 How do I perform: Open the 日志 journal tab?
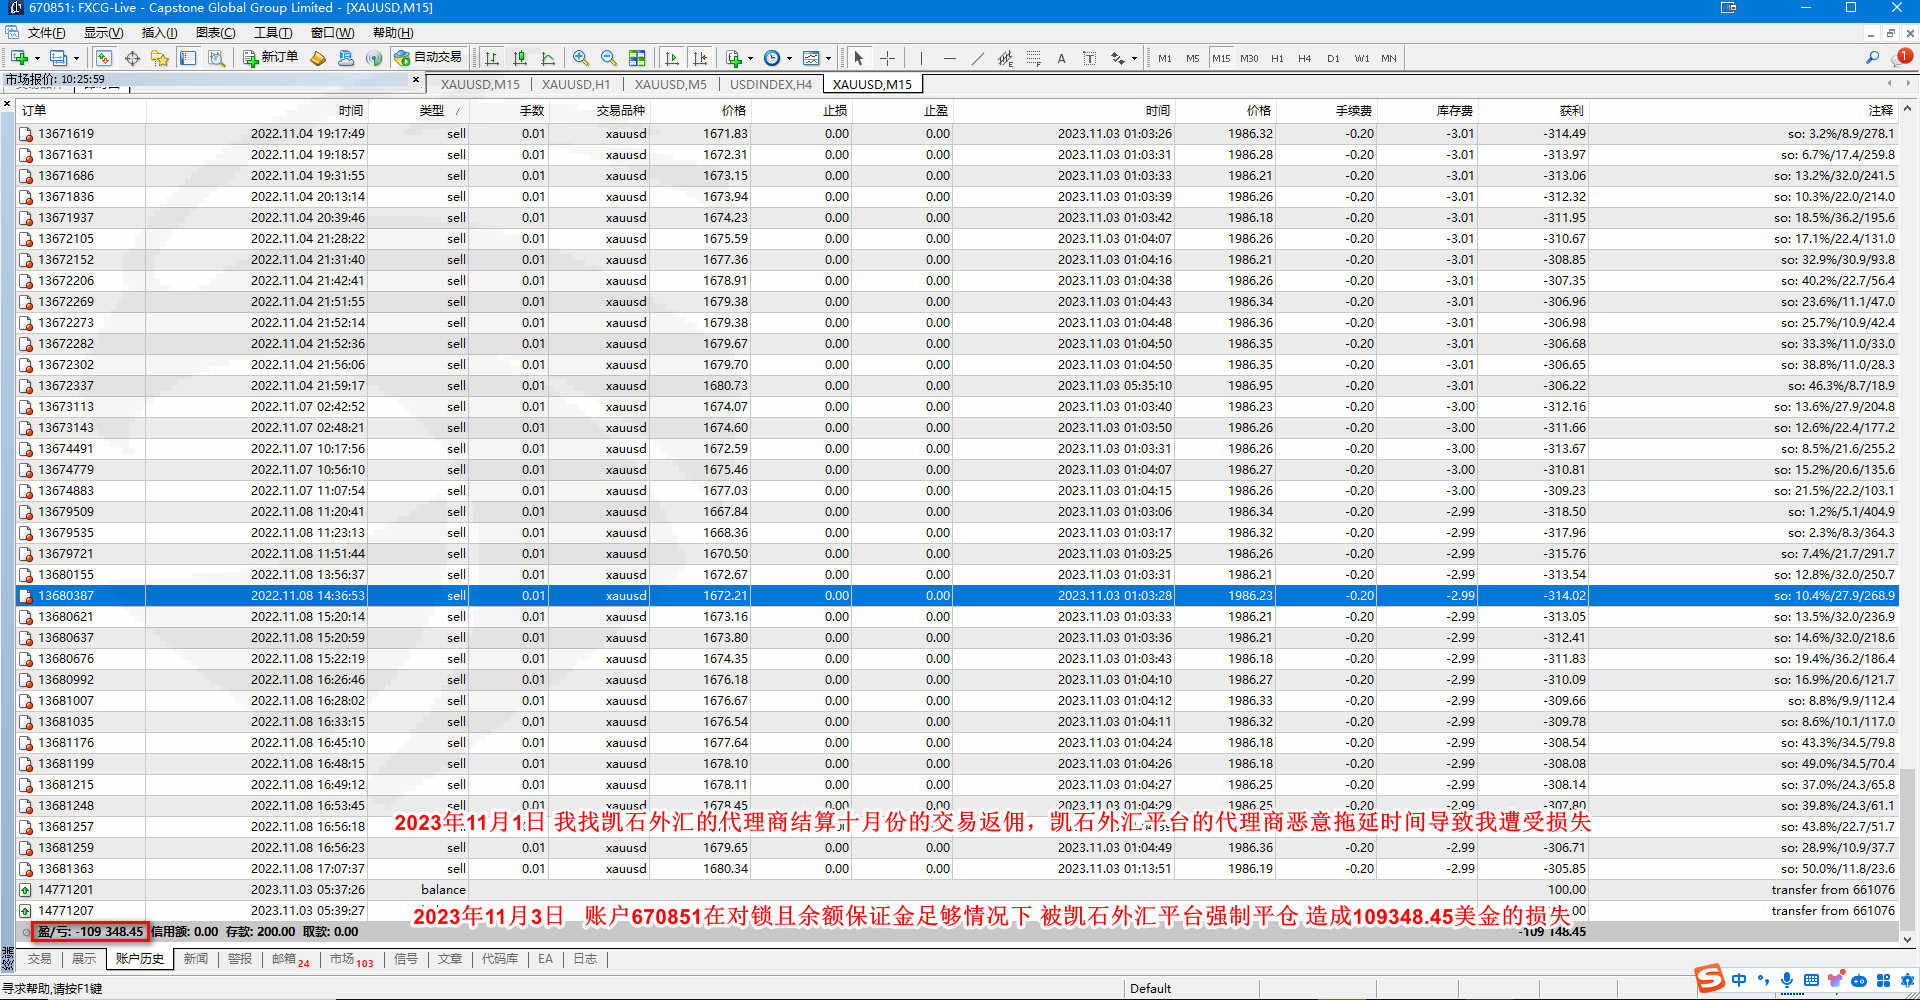coord(585,959)
